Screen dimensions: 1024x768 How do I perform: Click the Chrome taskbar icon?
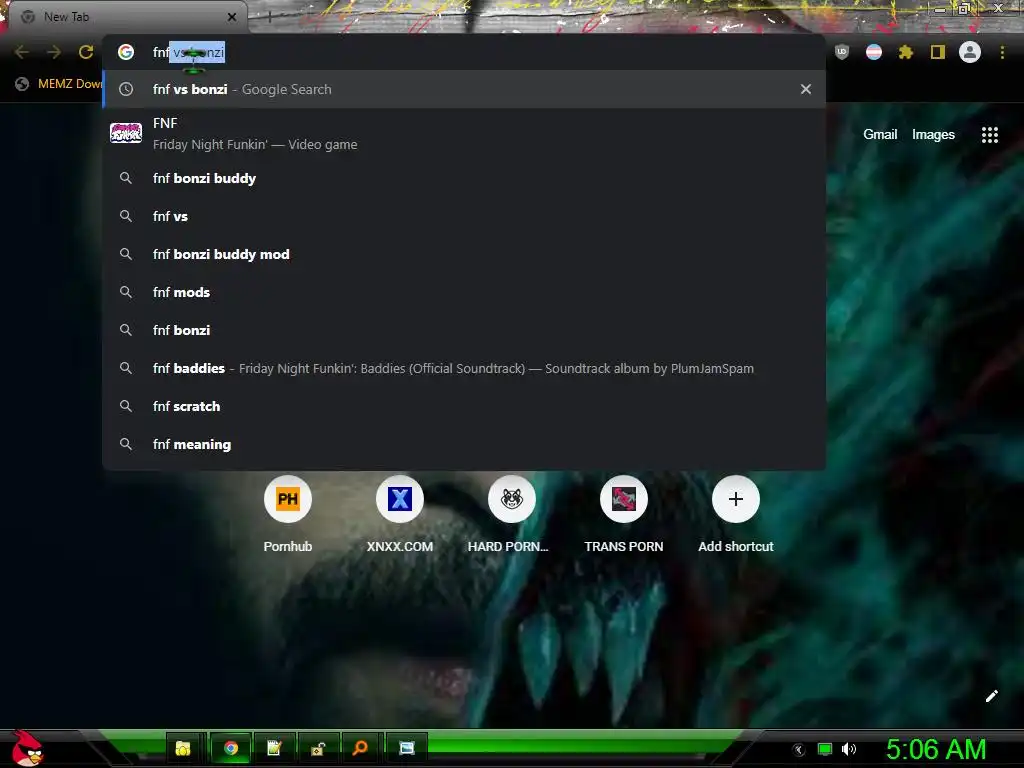[231, 748]
